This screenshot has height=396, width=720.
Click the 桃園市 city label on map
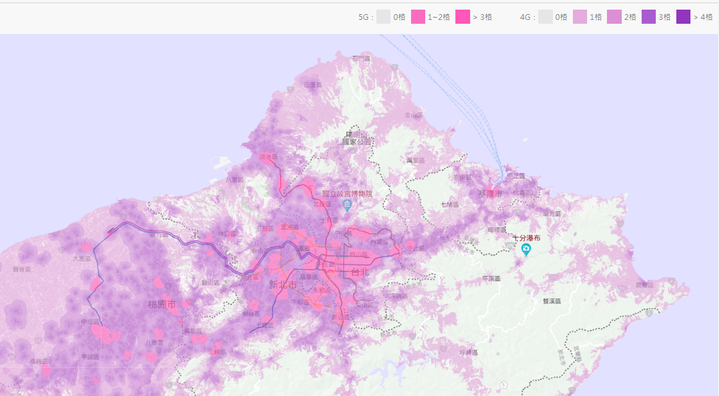pyautogui.click(x=162, y=304)
